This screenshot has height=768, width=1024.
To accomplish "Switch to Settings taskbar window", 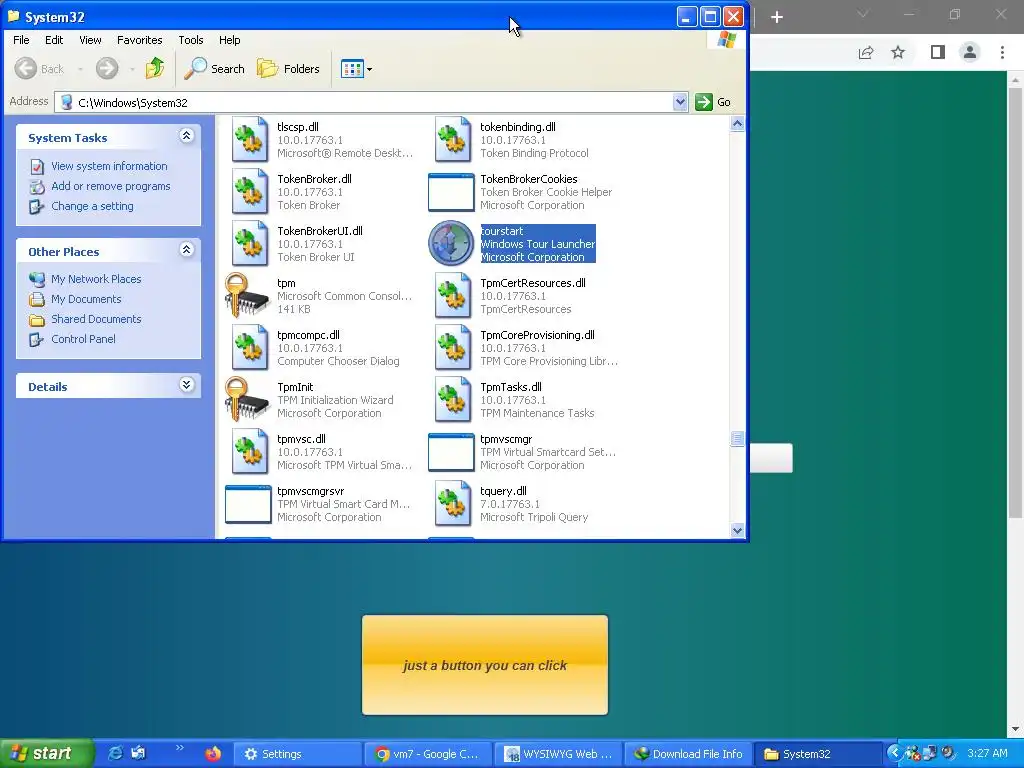I will (296, 754).
